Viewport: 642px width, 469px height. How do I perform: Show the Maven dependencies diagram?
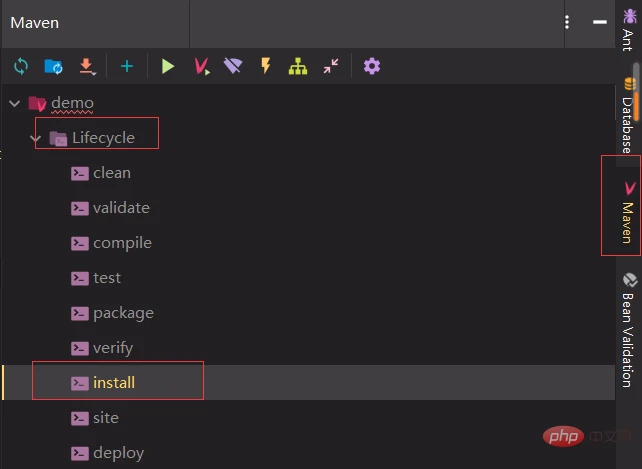tap(298, 66)
